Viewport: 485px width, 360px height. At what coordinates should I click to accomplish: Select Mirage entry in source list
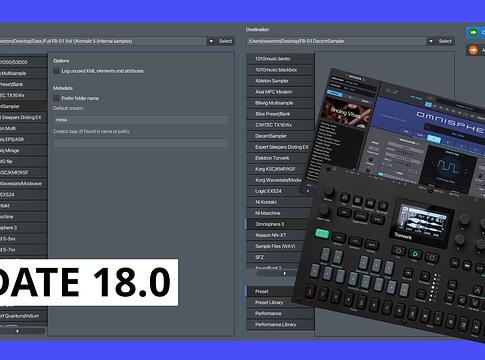point(24,150)
